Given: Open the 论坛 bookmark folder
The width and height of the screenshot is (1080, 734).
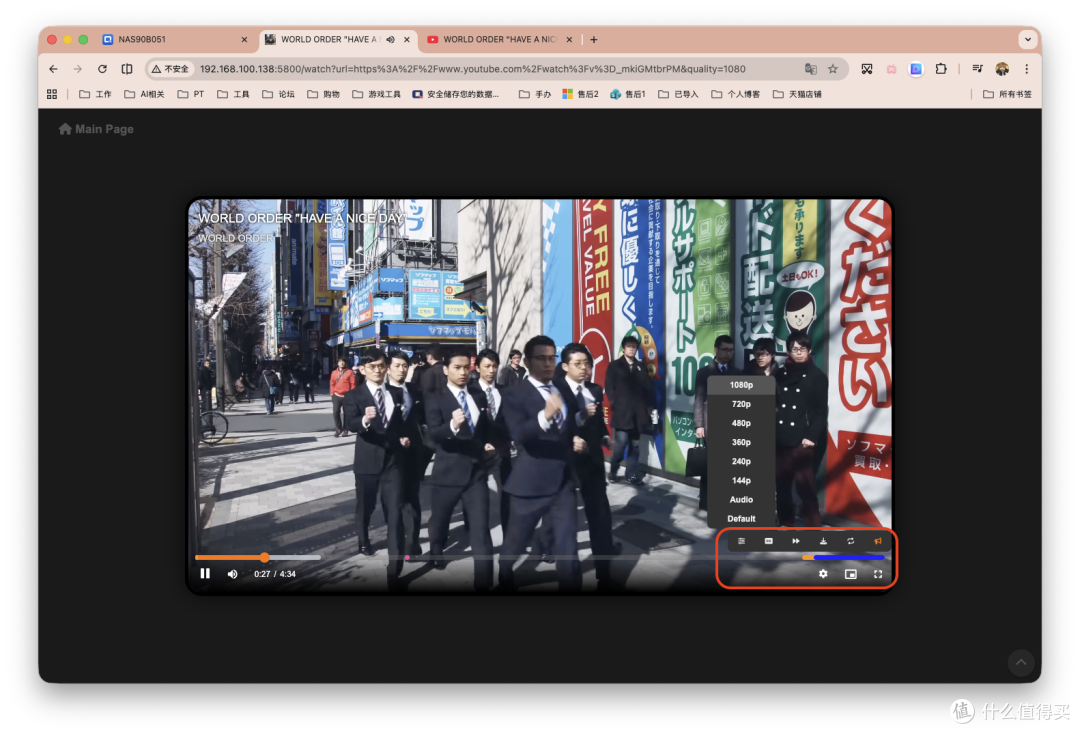Looking at the screenshot, I should pos(278,94).
